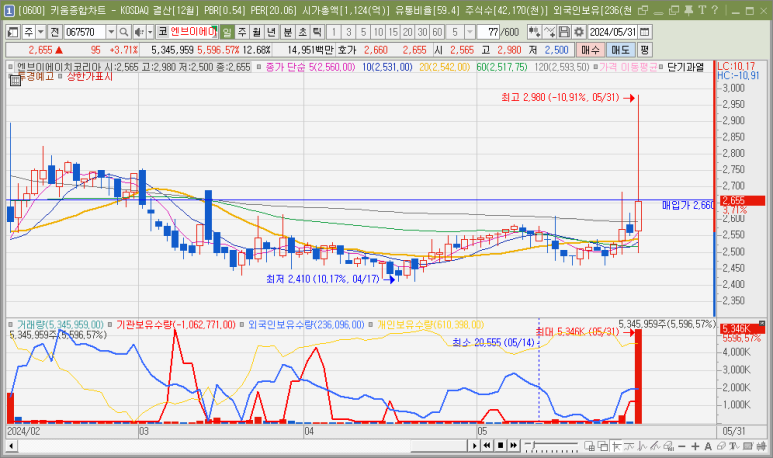This screenshot has height=458, width=773.
Task: Click the 매도 sell button
Action: (621, 50)
